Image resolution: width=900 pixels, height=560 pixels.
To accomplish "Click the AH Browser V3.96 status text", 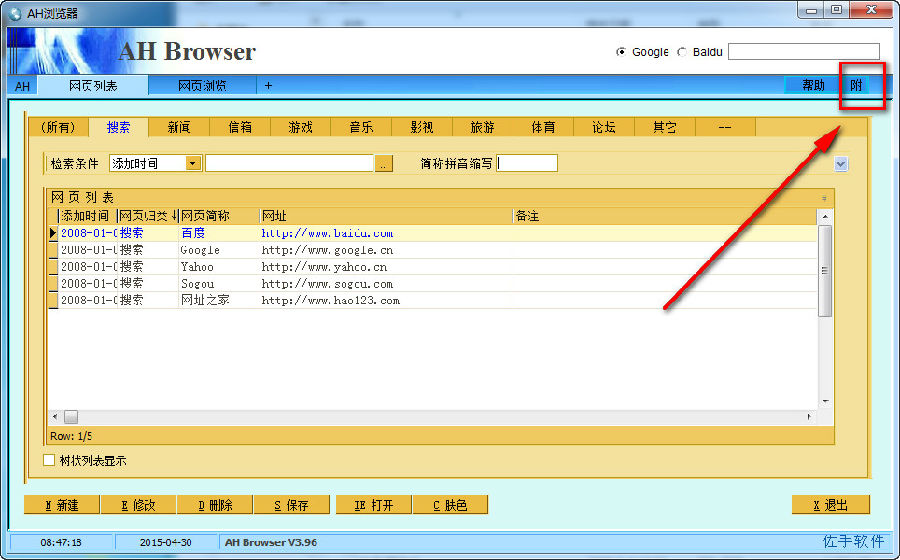I will [271, 542].
